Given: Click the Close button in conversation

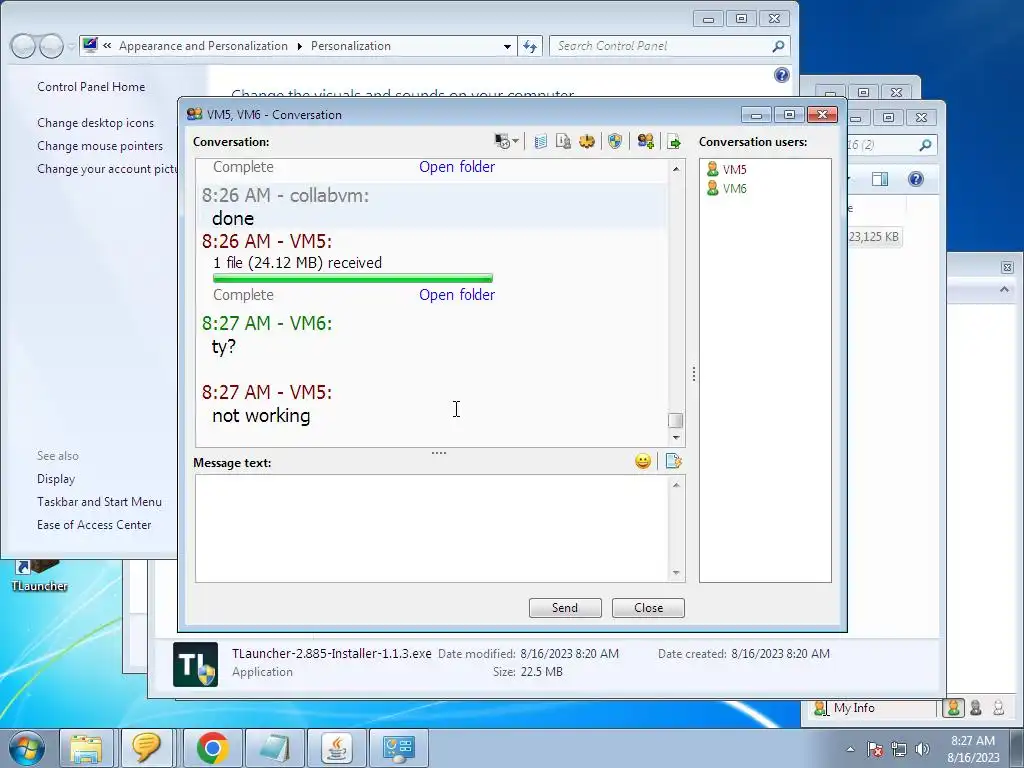Looking at the screenshot, I should click(x=648, y=607).
